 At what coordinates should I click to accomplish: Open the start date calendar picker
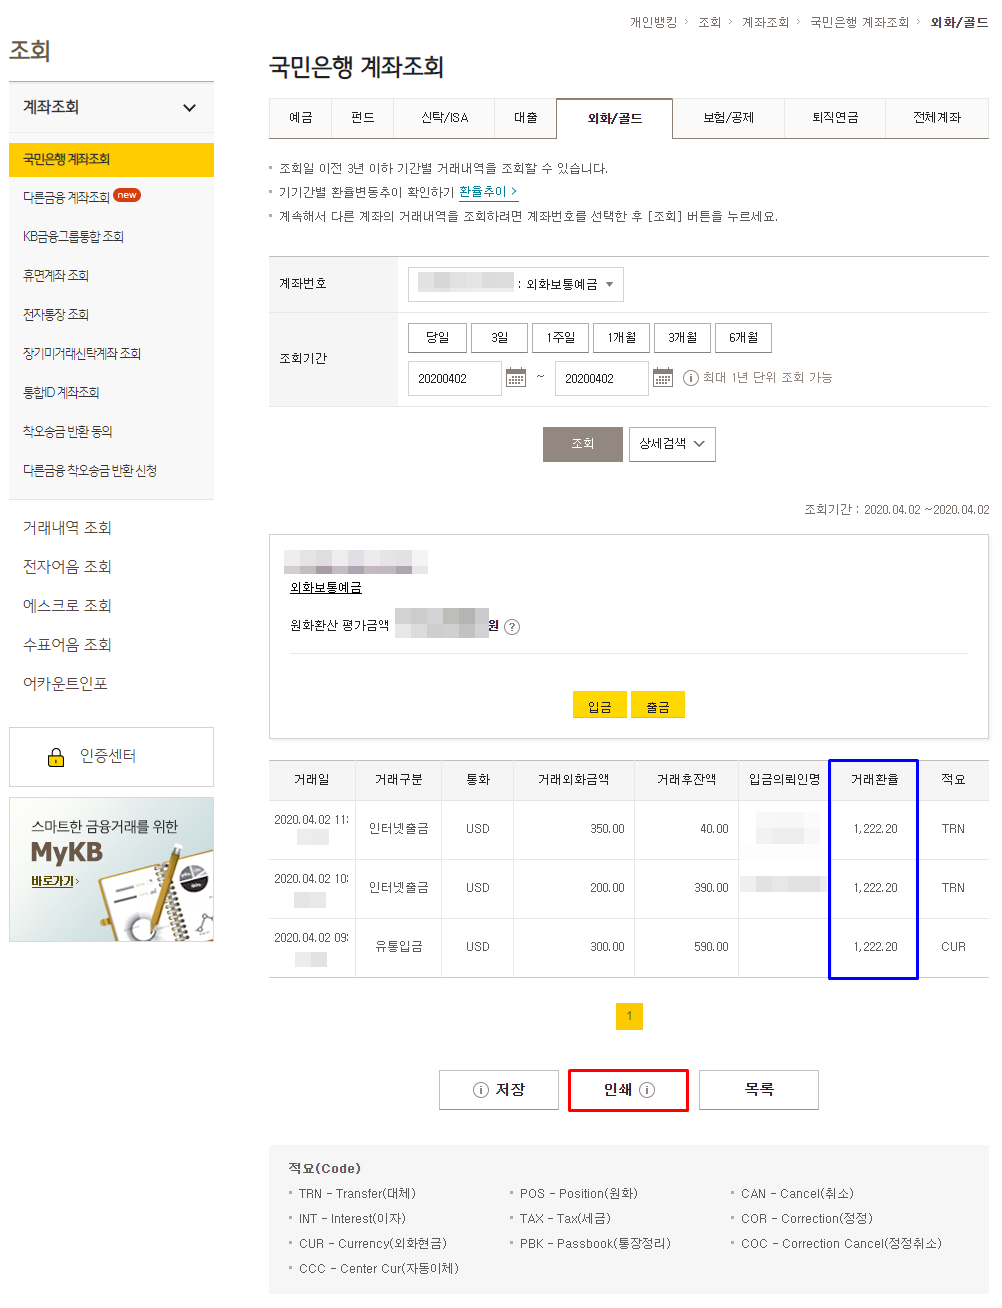pos(516,378)
